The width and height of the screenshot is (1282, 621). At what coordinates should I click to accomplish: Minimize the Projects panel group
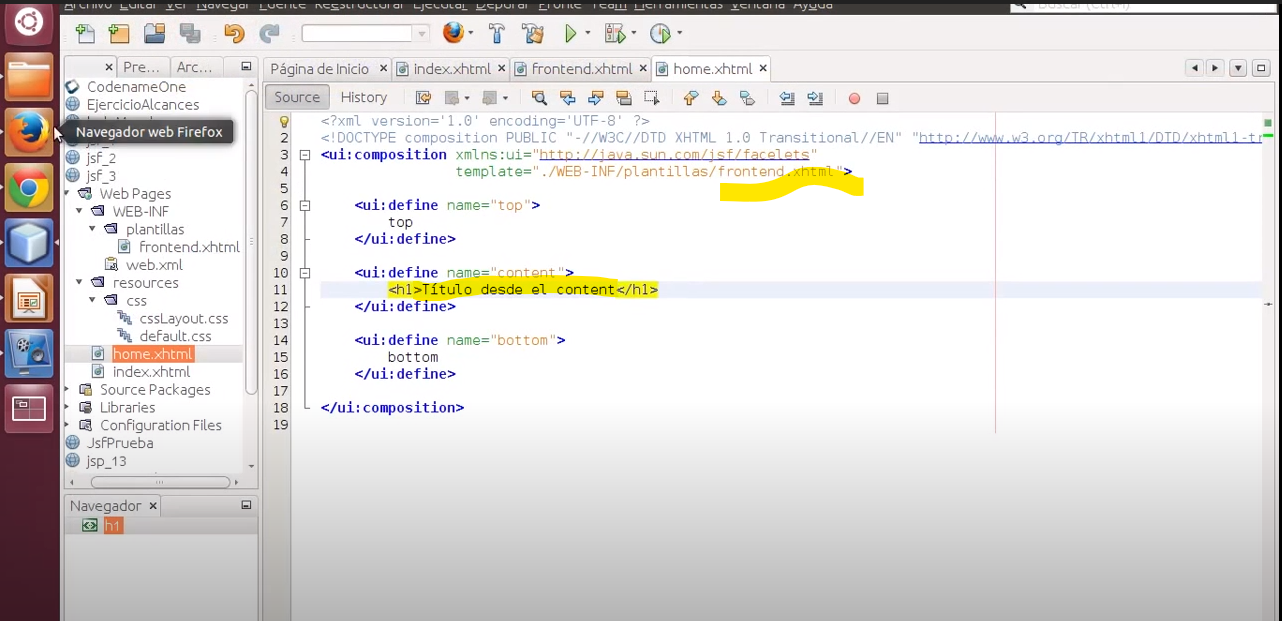point(246,67)
